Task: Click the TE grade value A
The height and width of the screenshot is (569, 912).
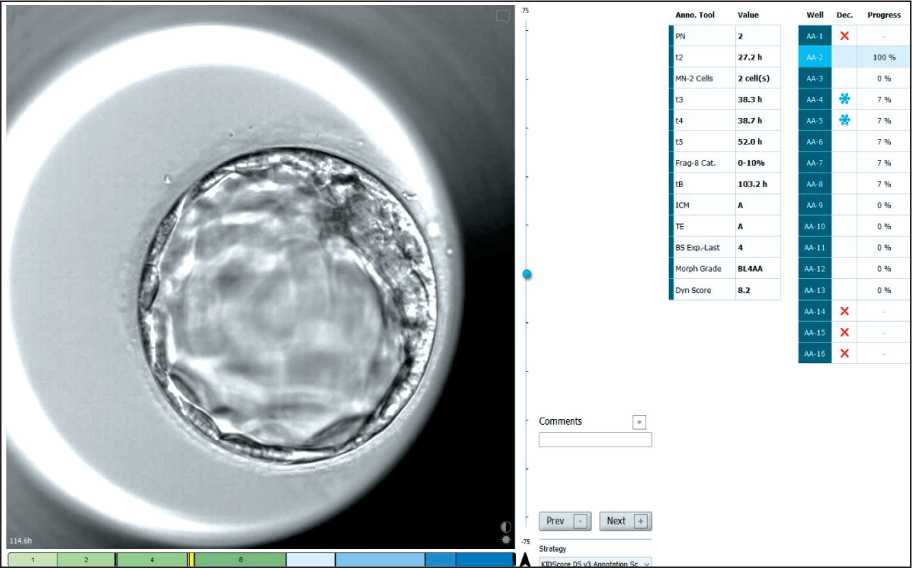Action: (757, 226)
